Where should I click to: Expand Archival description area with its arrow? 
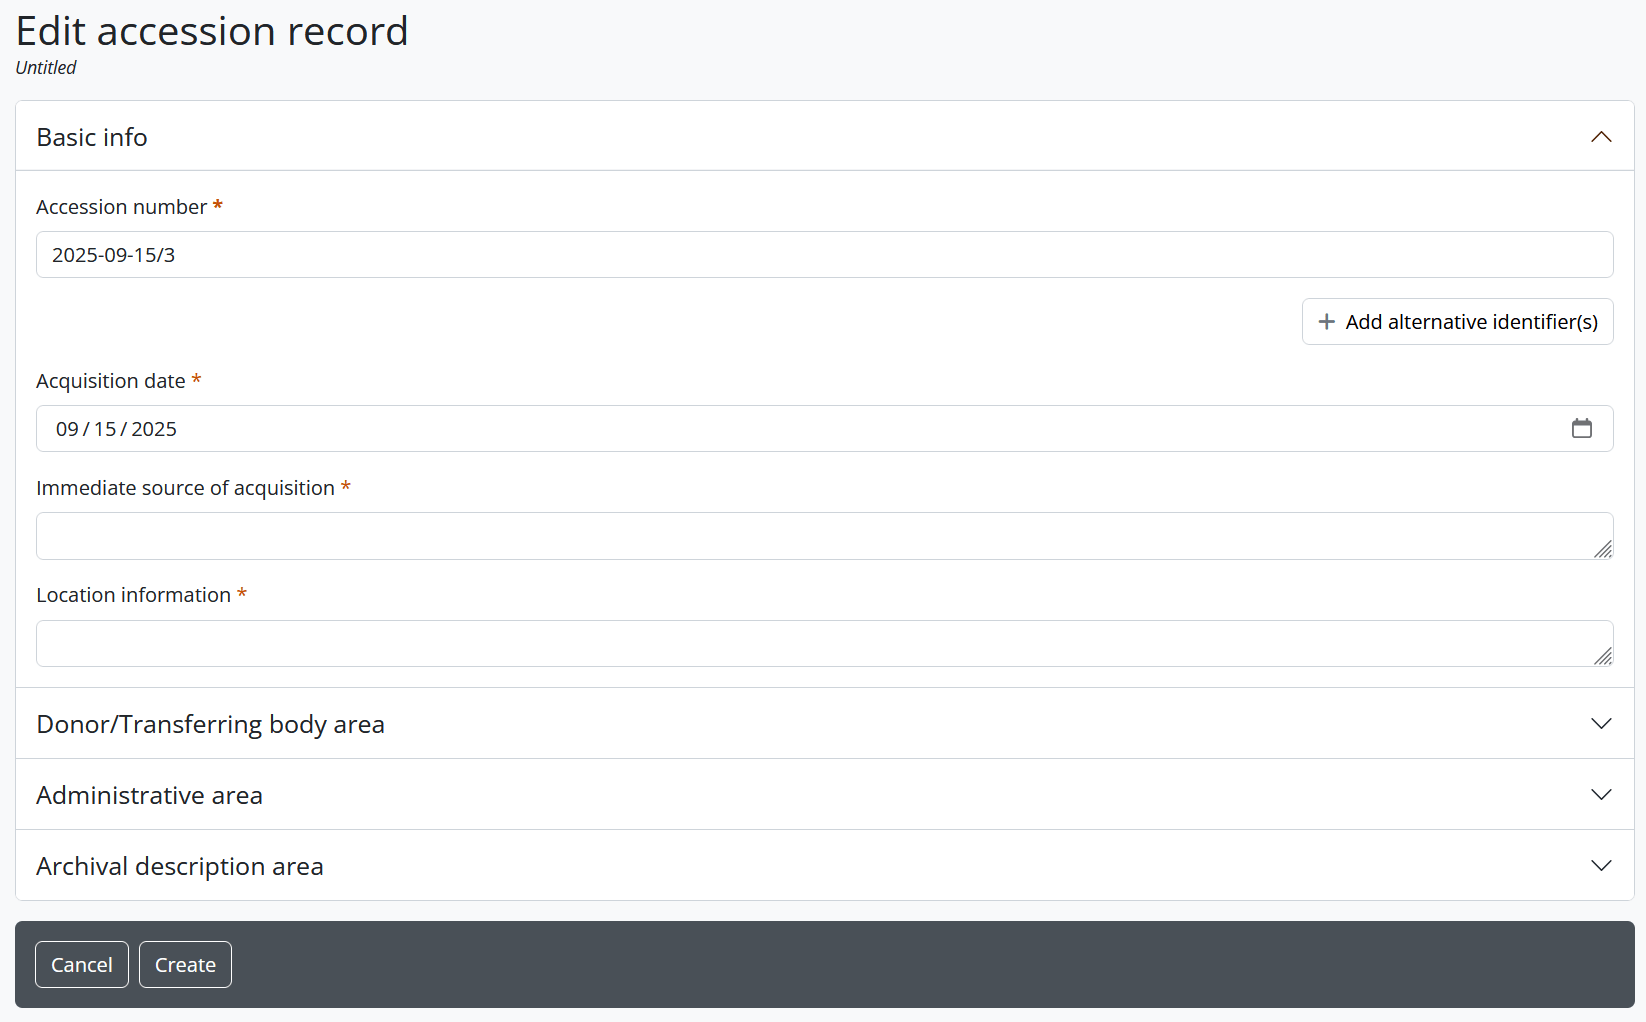pos(1600,866)
